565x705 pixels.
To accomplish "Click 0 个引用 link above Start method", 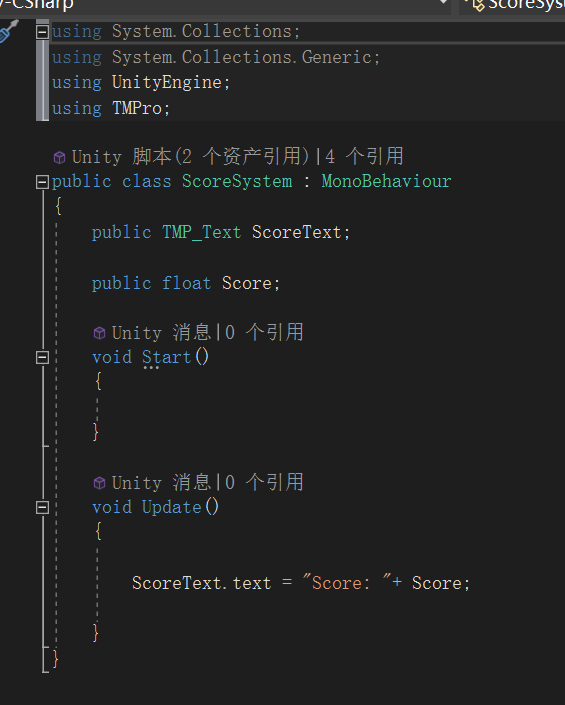I will point(264,333).
